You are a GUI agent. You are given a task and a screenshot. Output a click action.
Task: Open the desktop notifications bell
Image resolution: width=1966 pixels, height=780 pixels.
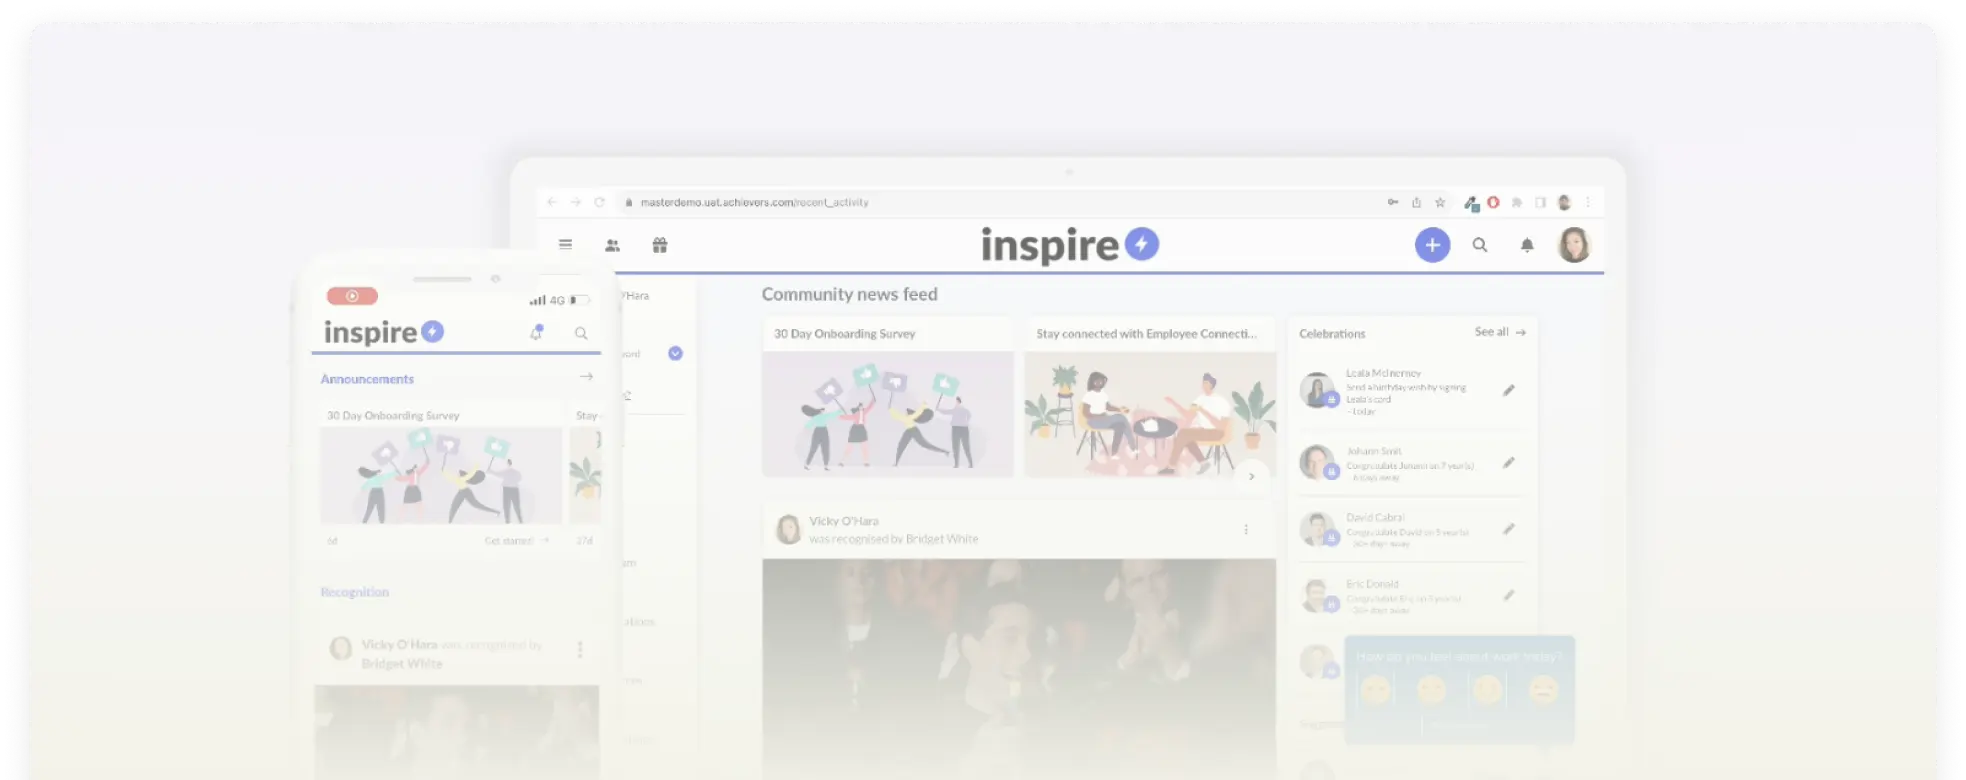(1527, 245)
